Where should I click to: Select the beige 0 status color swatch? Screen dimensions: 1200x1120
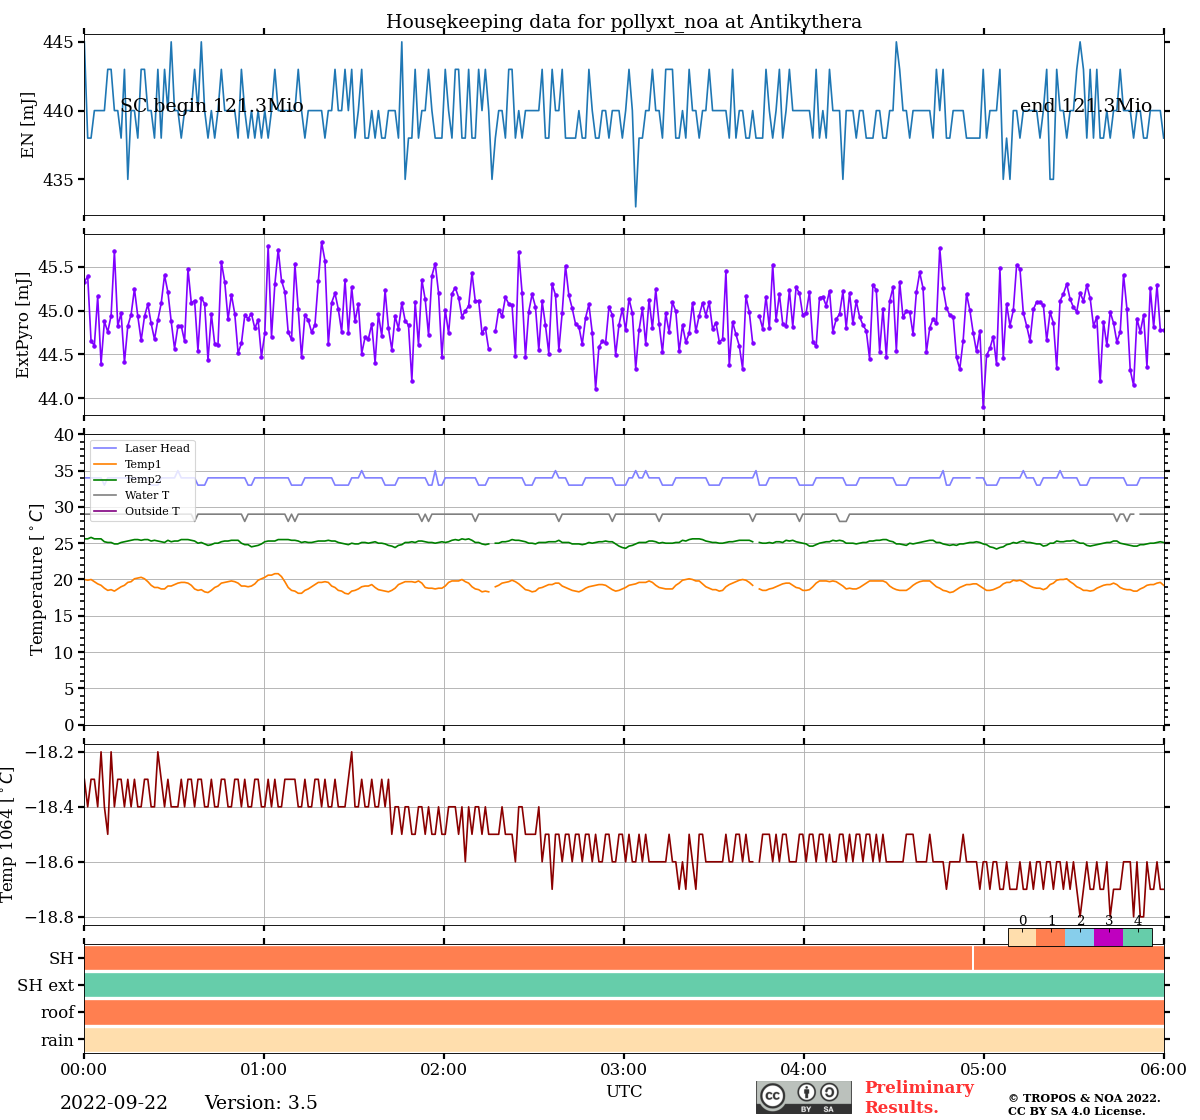click(x=1022, y=937)
